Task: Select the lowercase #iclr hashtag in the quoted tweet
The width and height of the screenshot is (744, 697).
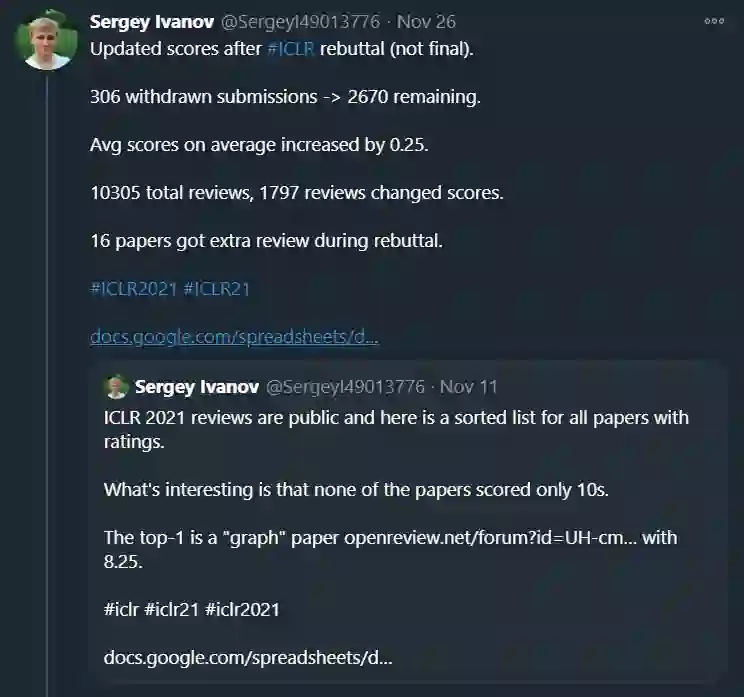Action: click(x=121, y=609)
